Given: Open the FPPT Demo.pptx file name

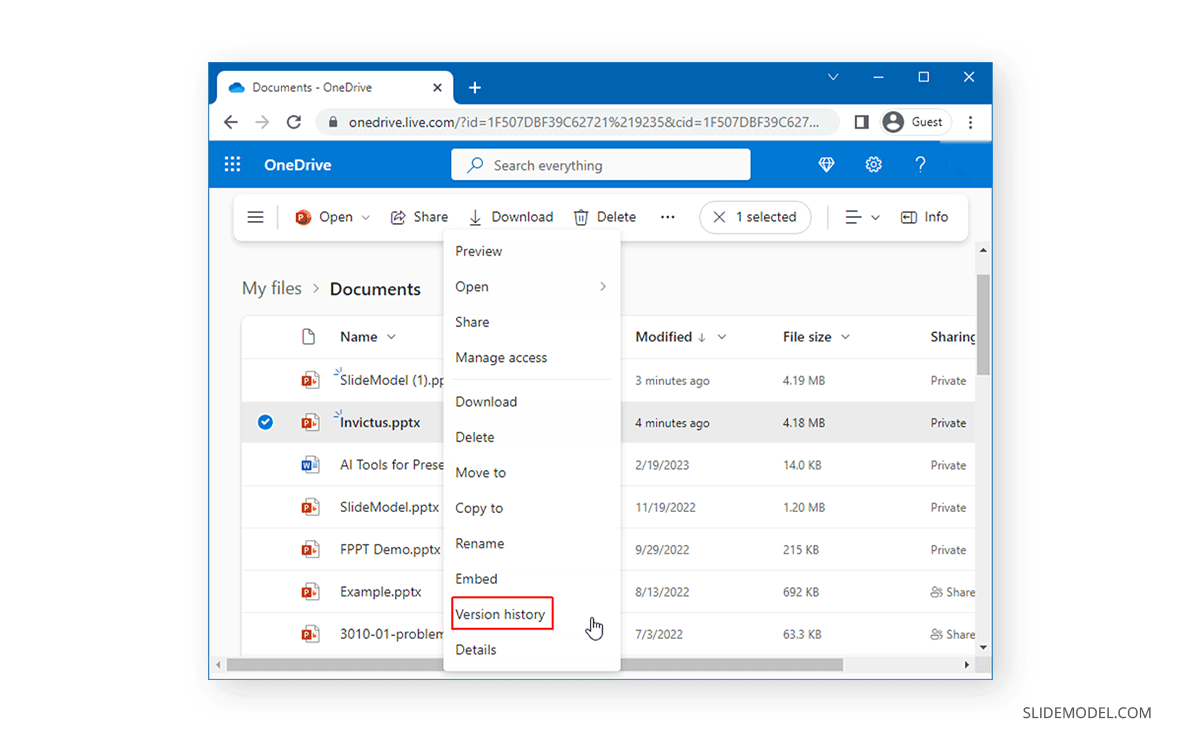Looking at the screenshot, I should pos(390,550).
